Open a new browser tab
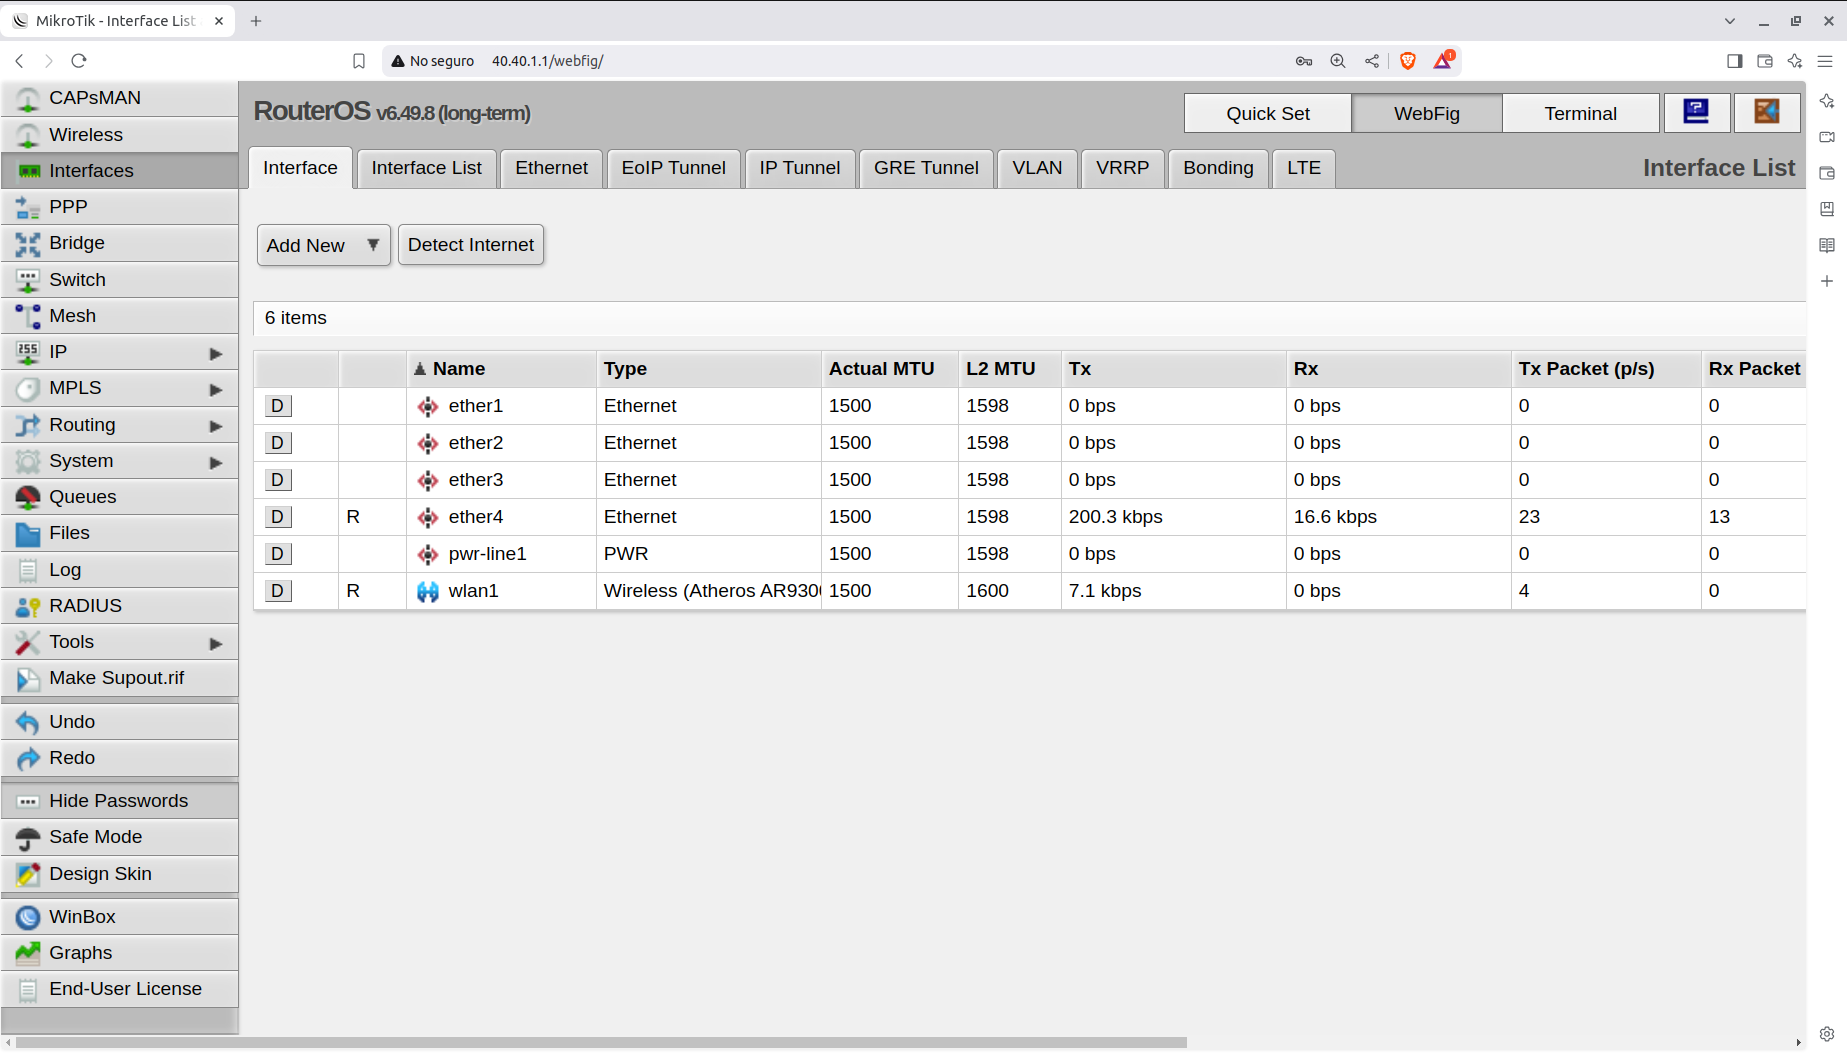This screenshot has width=1847, height=1054. point(256,21)
